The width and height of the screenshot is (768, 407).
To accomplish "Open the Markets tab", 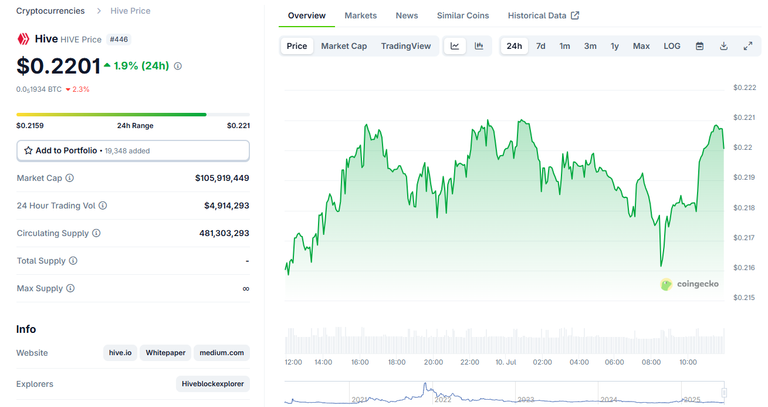I will point(360,16).
